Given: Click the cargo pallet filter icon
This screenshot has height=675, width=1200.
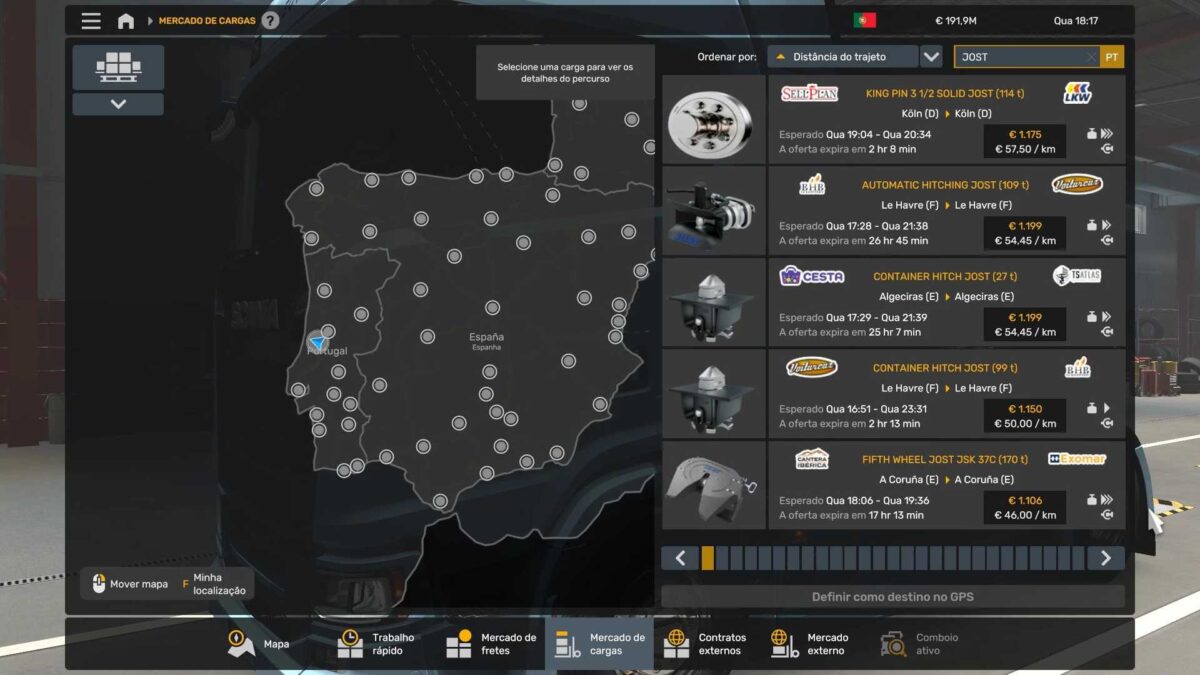Looking at the screenshot, I should (x=118, y=66).
